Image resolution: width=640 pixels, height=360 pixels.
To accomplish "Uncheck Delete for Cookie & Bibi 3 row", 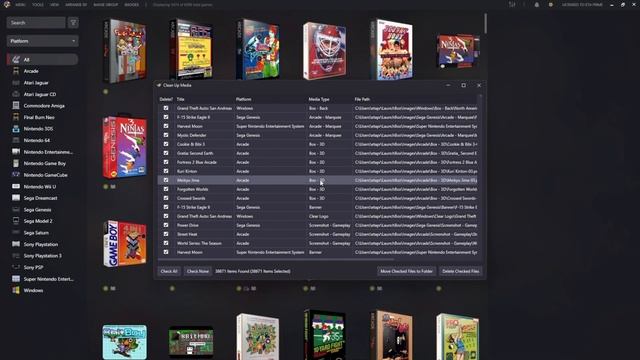I will [166, 144].
